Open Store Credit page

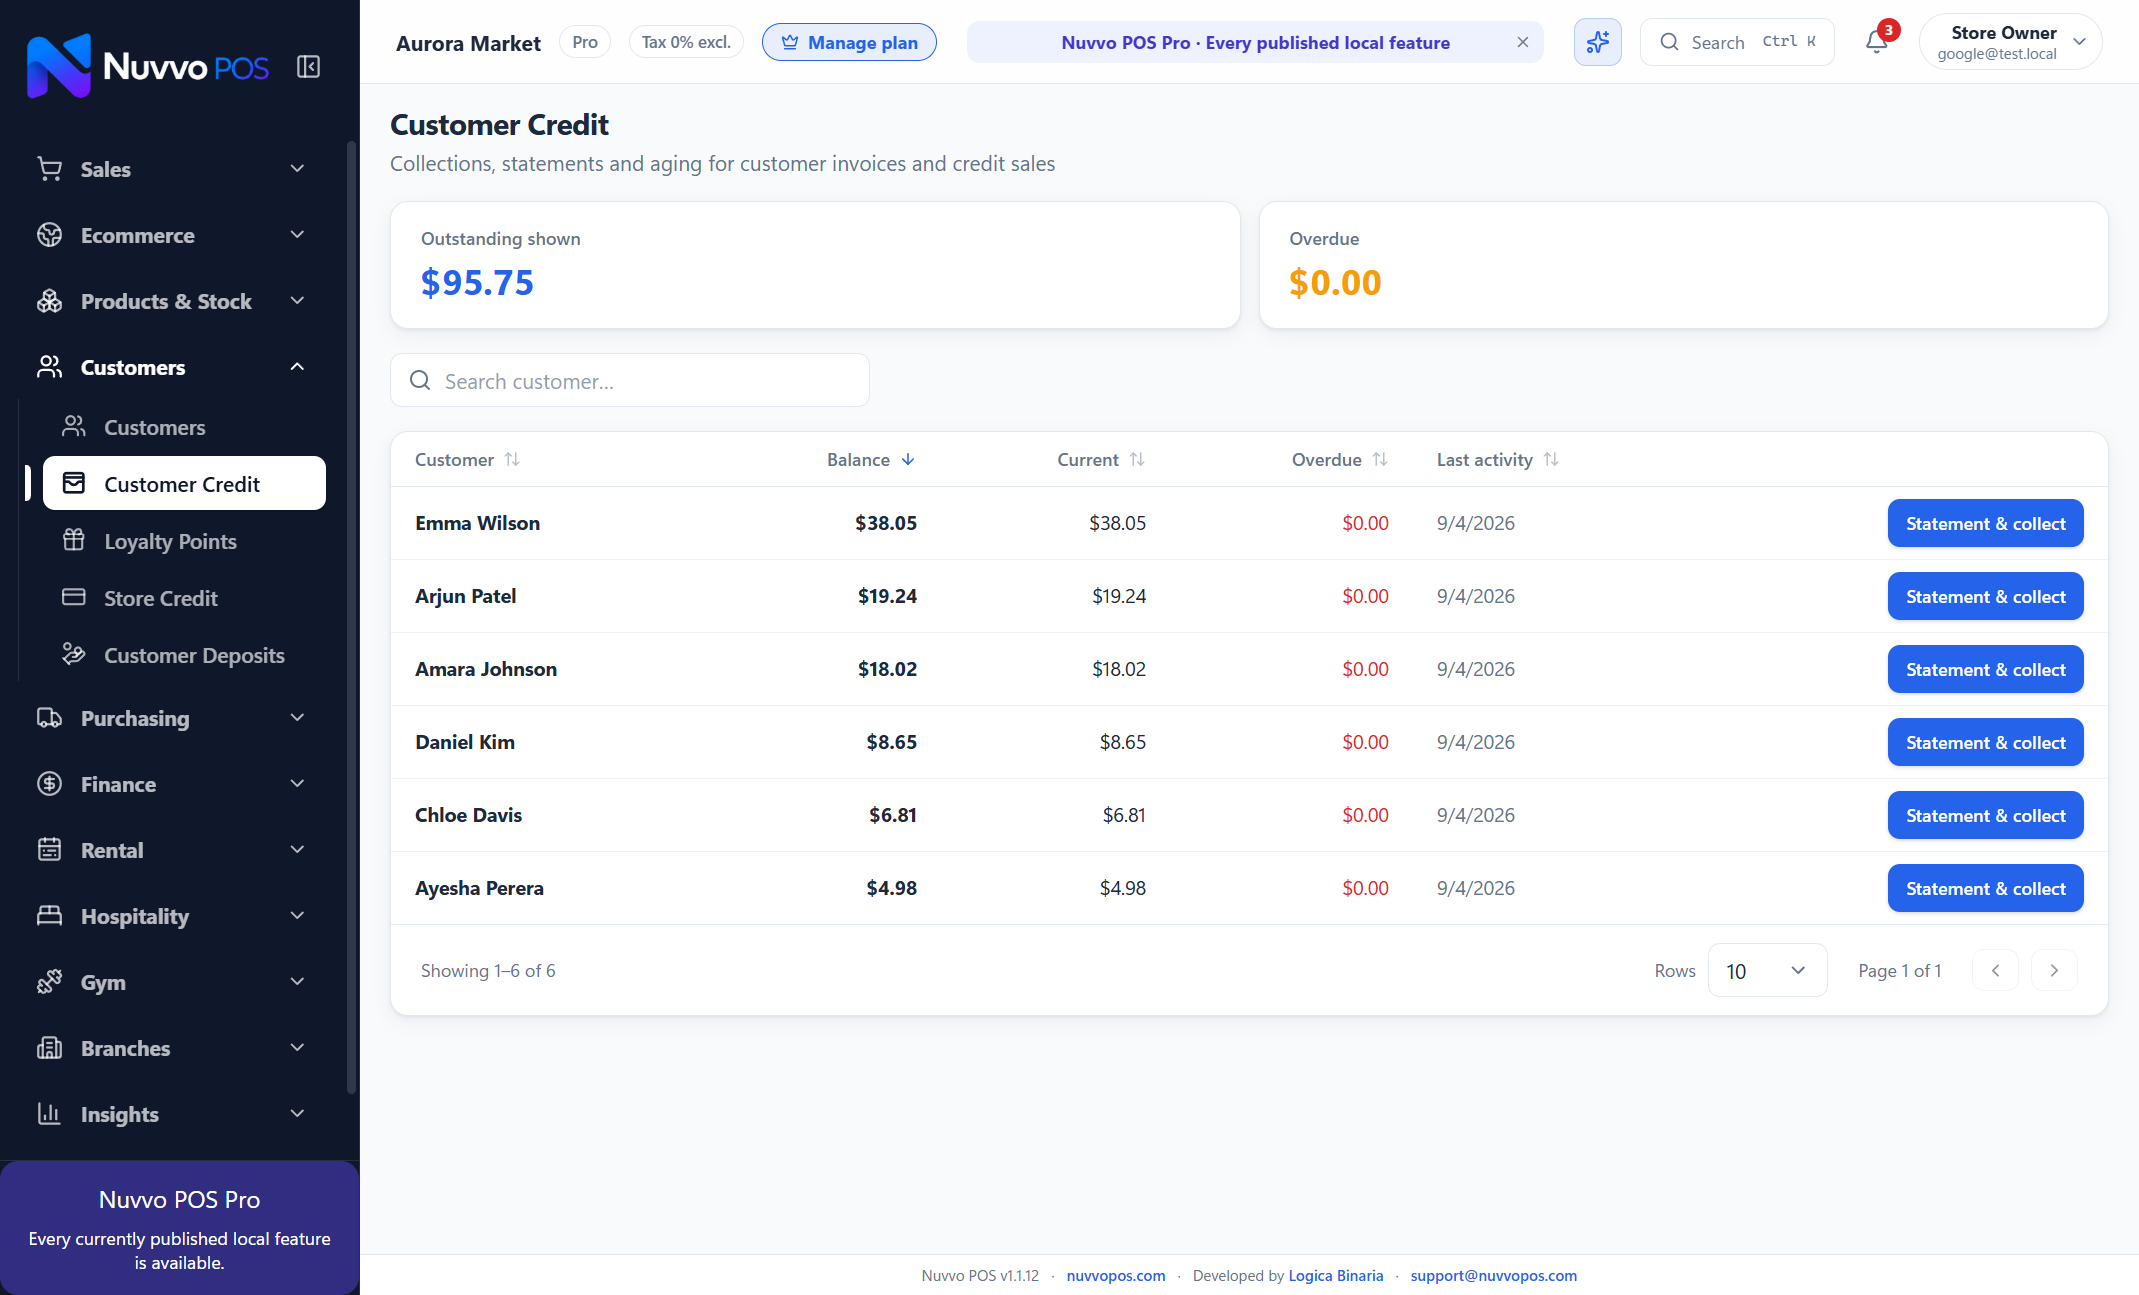[x=184, y=598]
